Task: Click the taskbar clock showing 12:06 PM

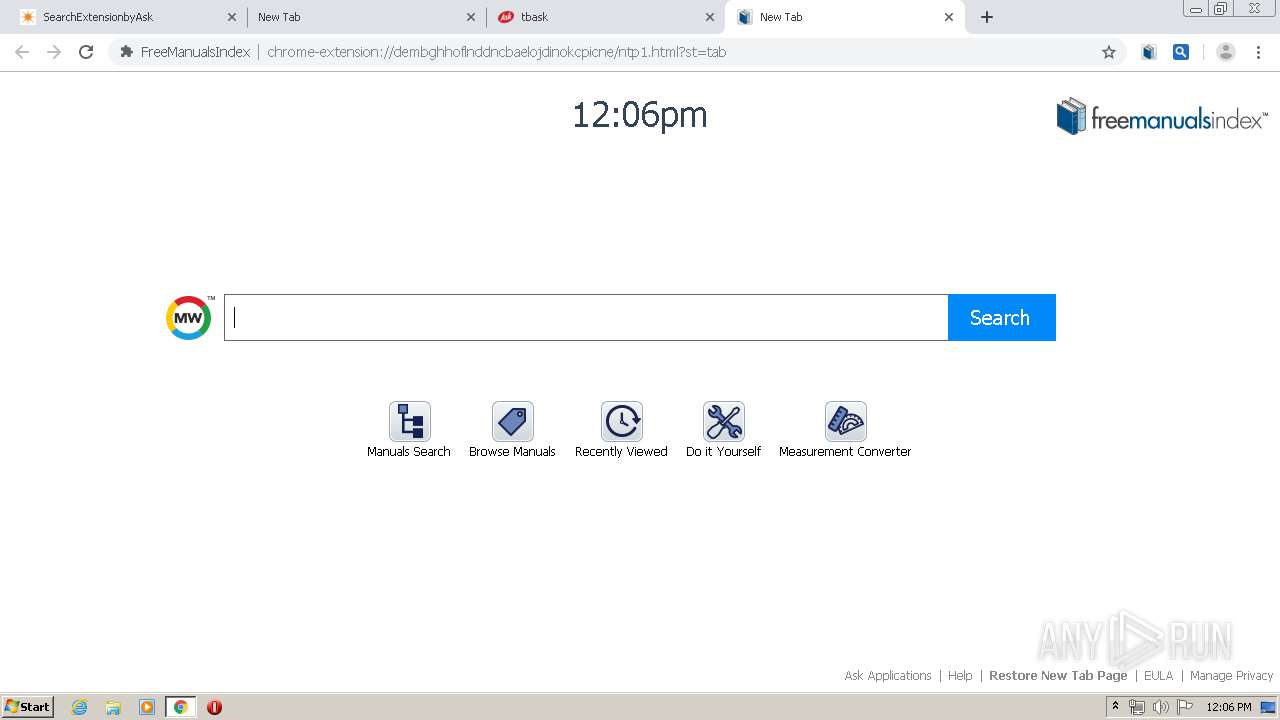Action: tap(1229, 707)
